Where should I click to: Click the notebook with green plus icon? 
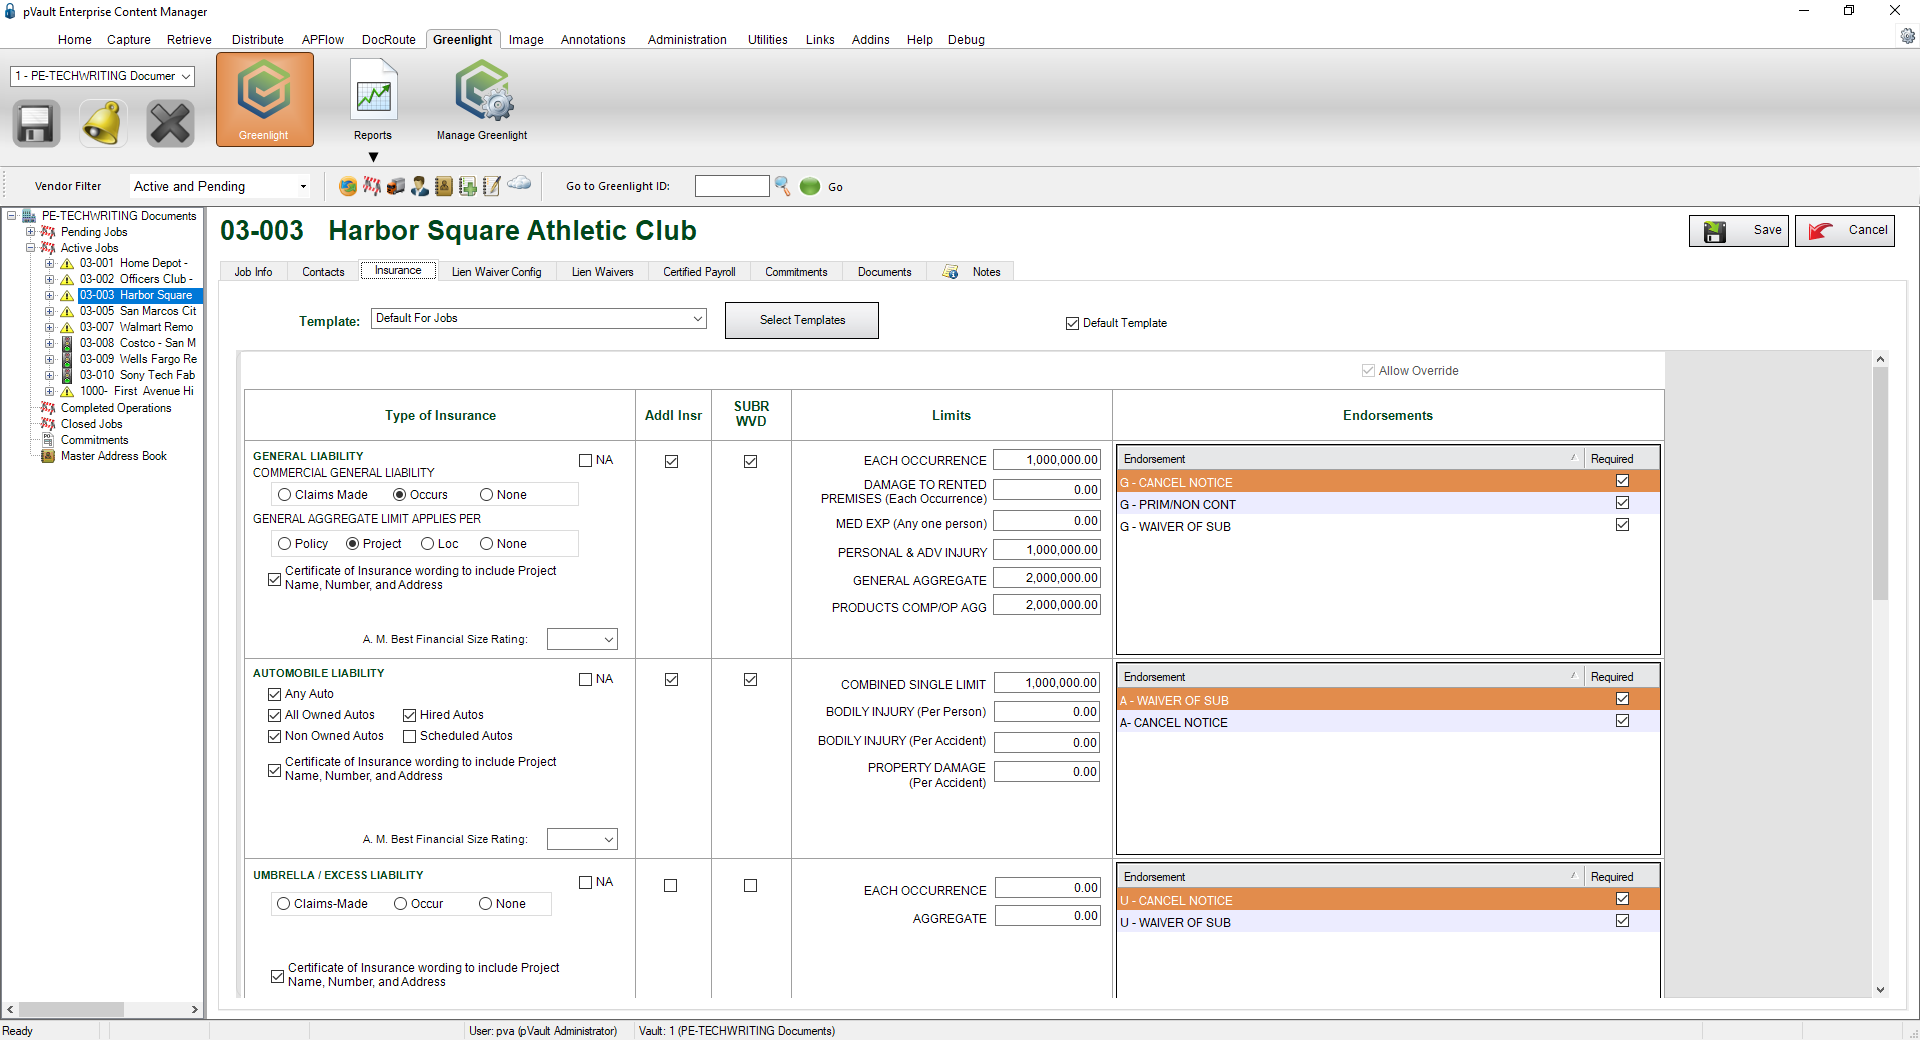pos(467,186)
